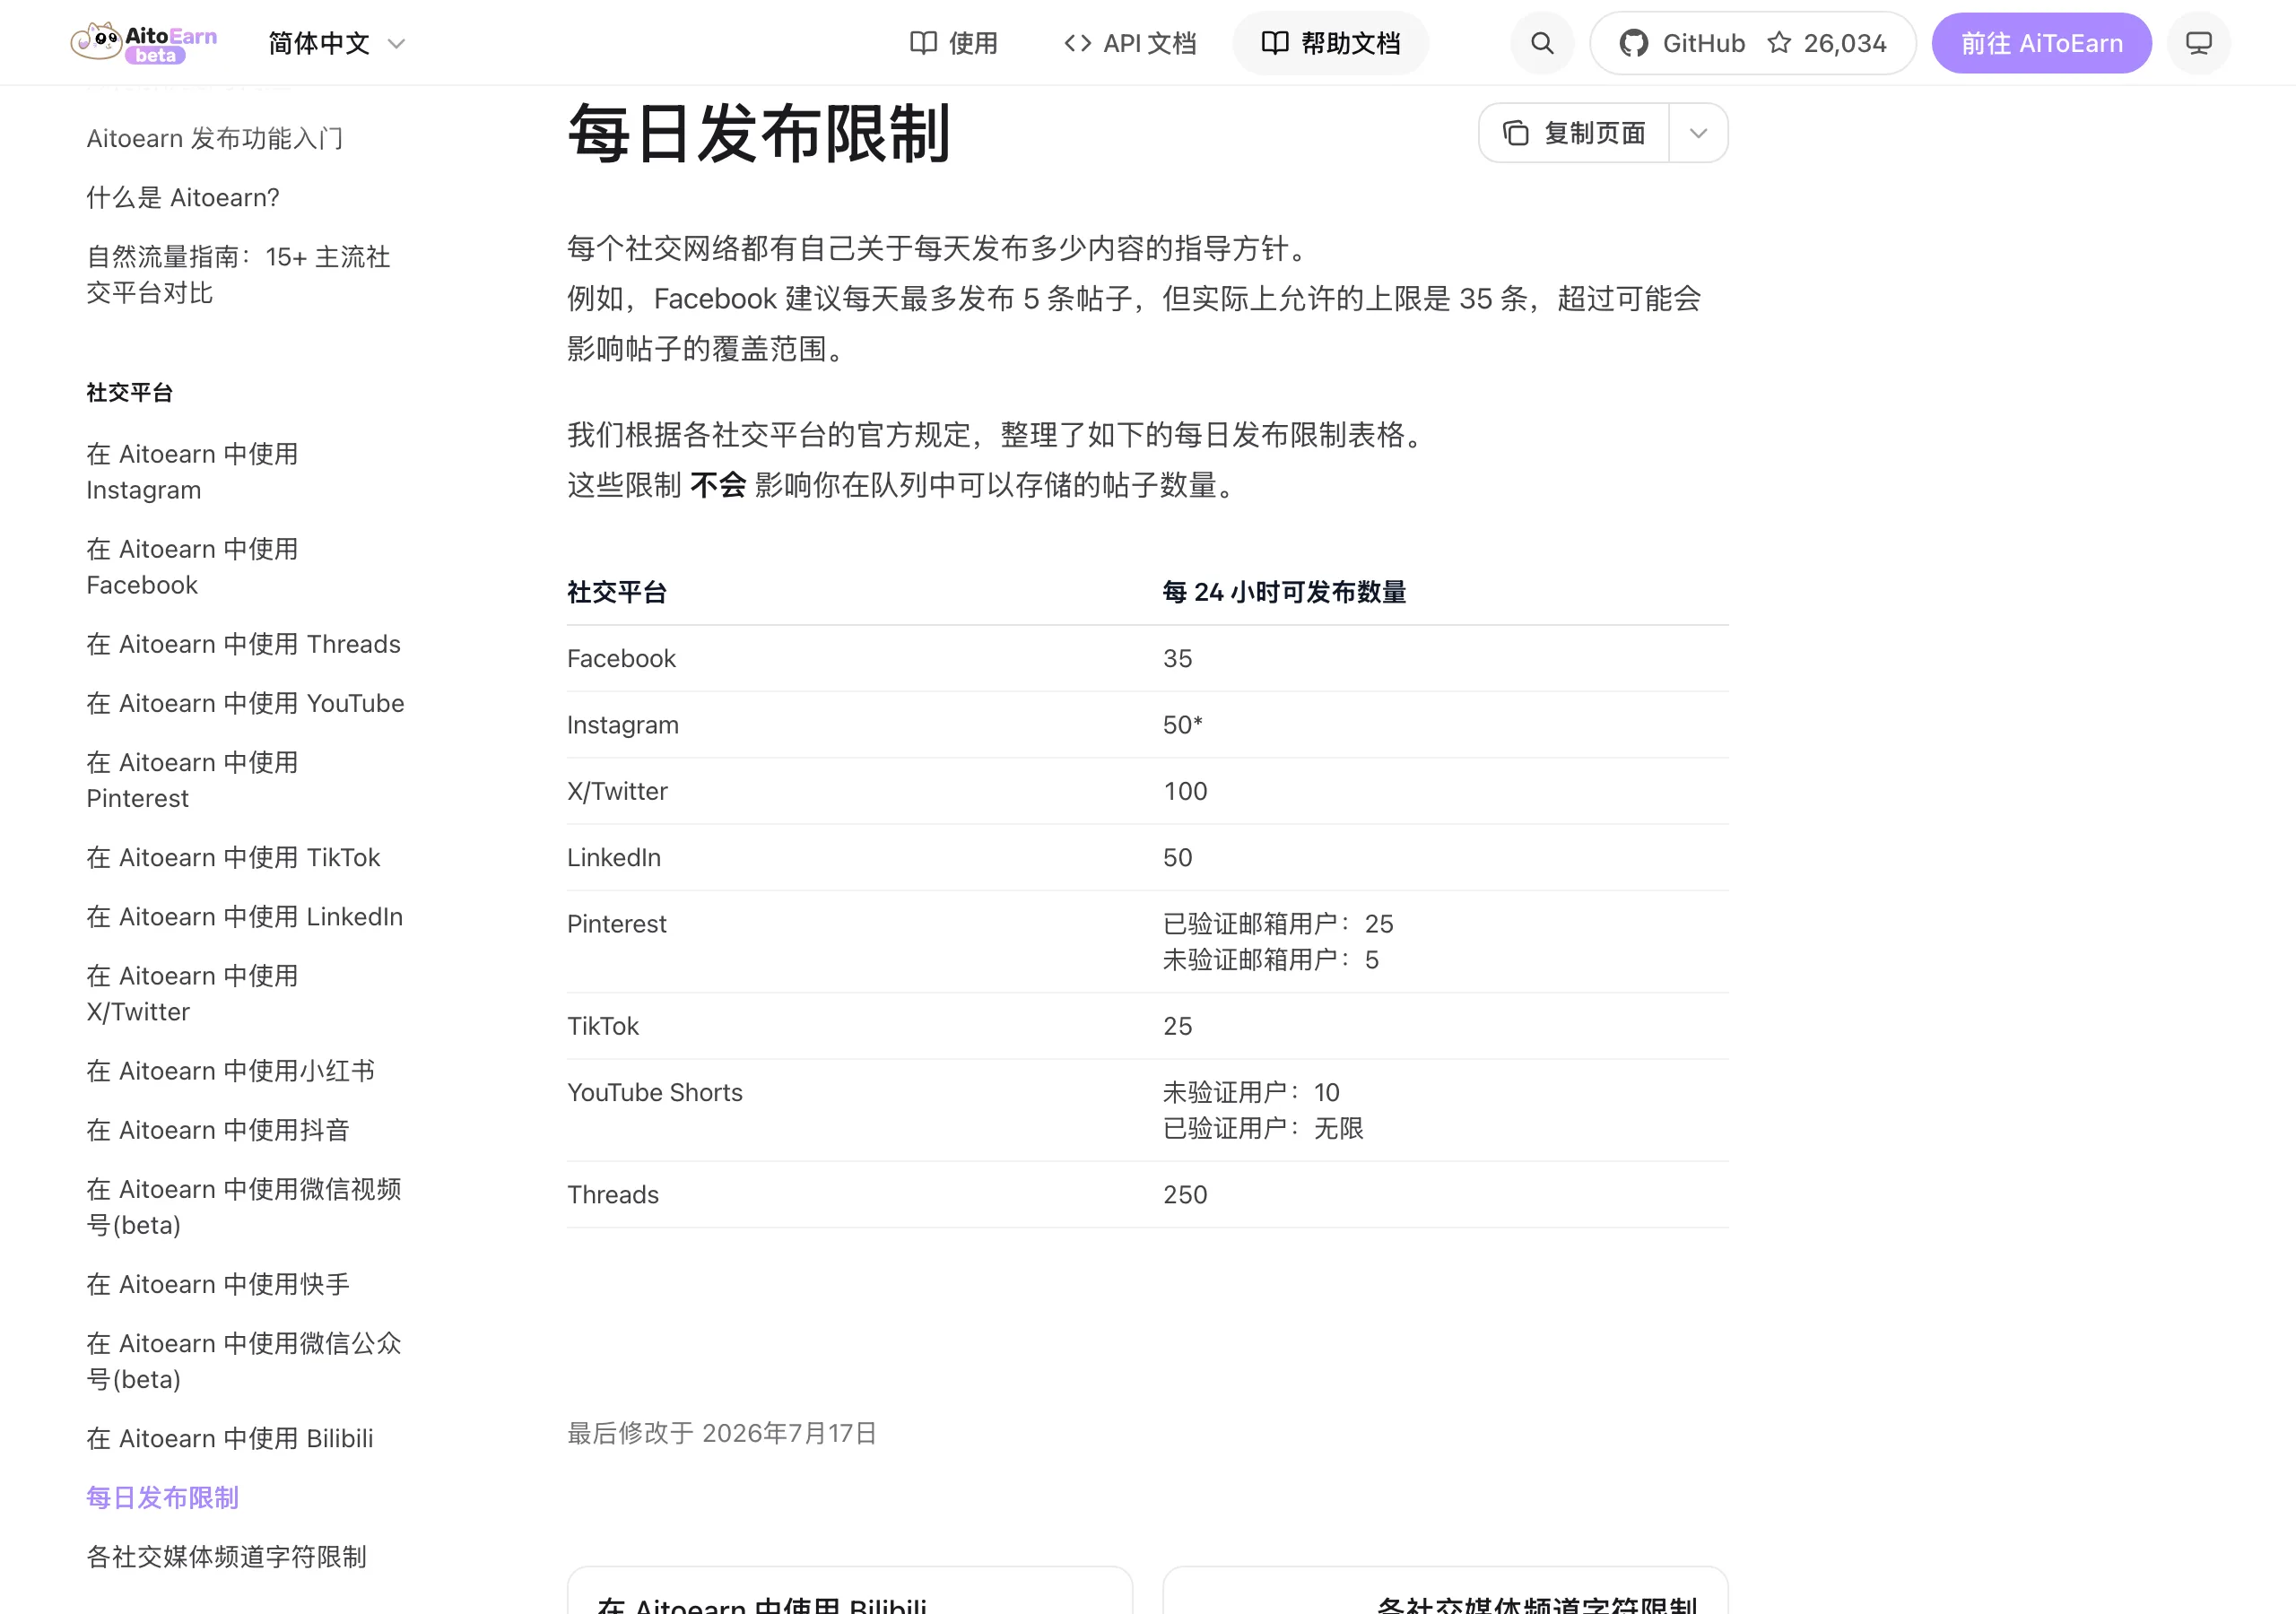The image size is (2296, 1614).
Task: Click the GitHub octocat icon
Action: click(x=1633, y=43)
